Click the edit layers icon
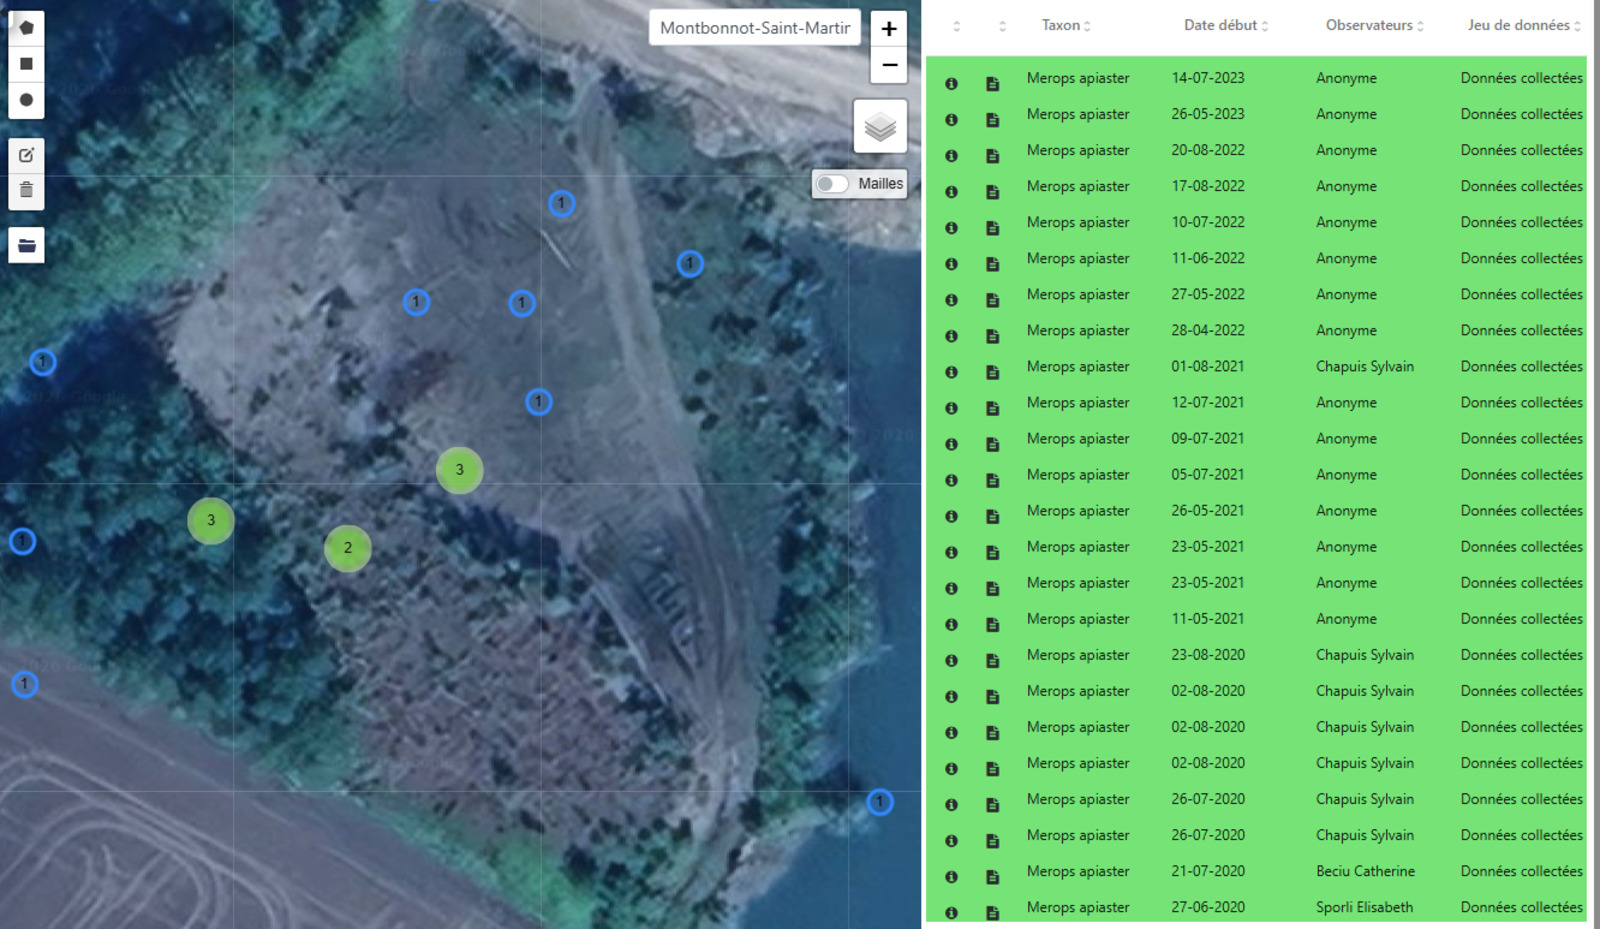This screenshot has height=929, width=1600. tap(26, 155)
